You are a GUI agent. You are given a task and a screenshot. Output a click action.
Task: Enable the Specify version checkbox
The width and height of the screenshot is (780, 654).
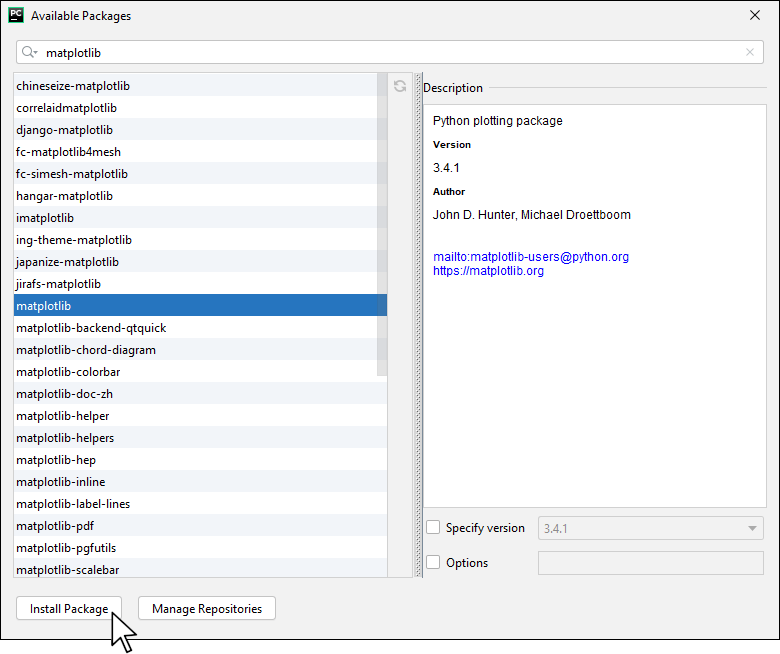[433, 527]
